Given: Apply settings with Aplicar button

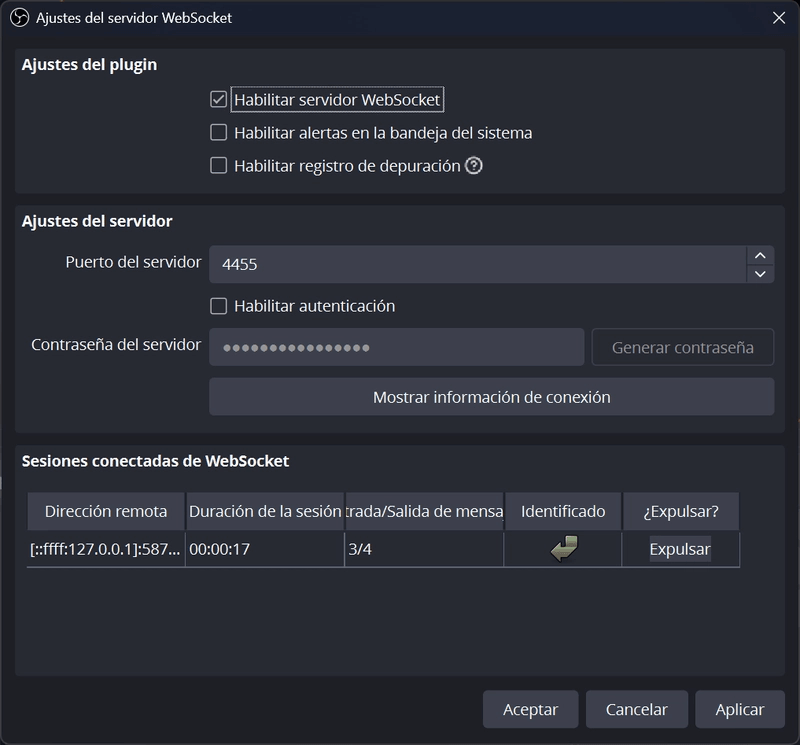Looking at the screenshot, I should (740, 709).
